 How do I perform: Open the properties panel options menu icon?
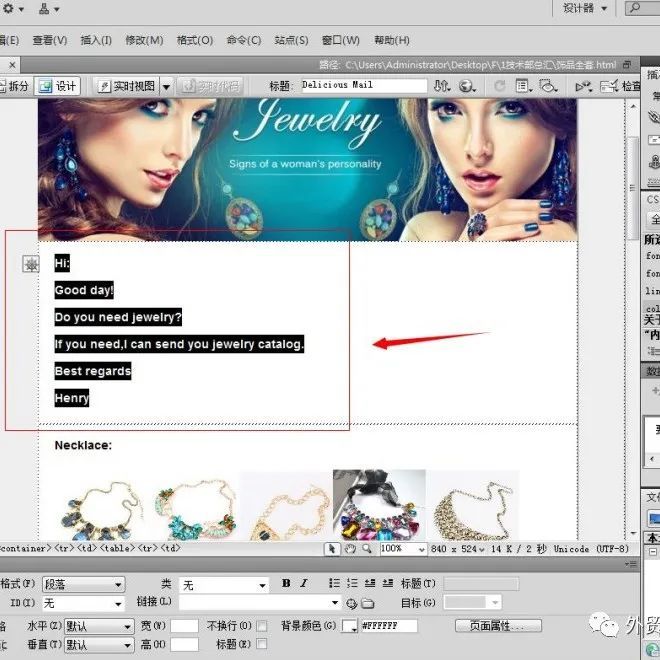tap(630, 564)
